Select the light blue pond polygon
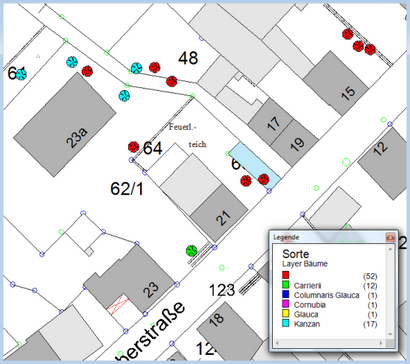The height and width of the screenshot is (364, 410). (255, 165)
